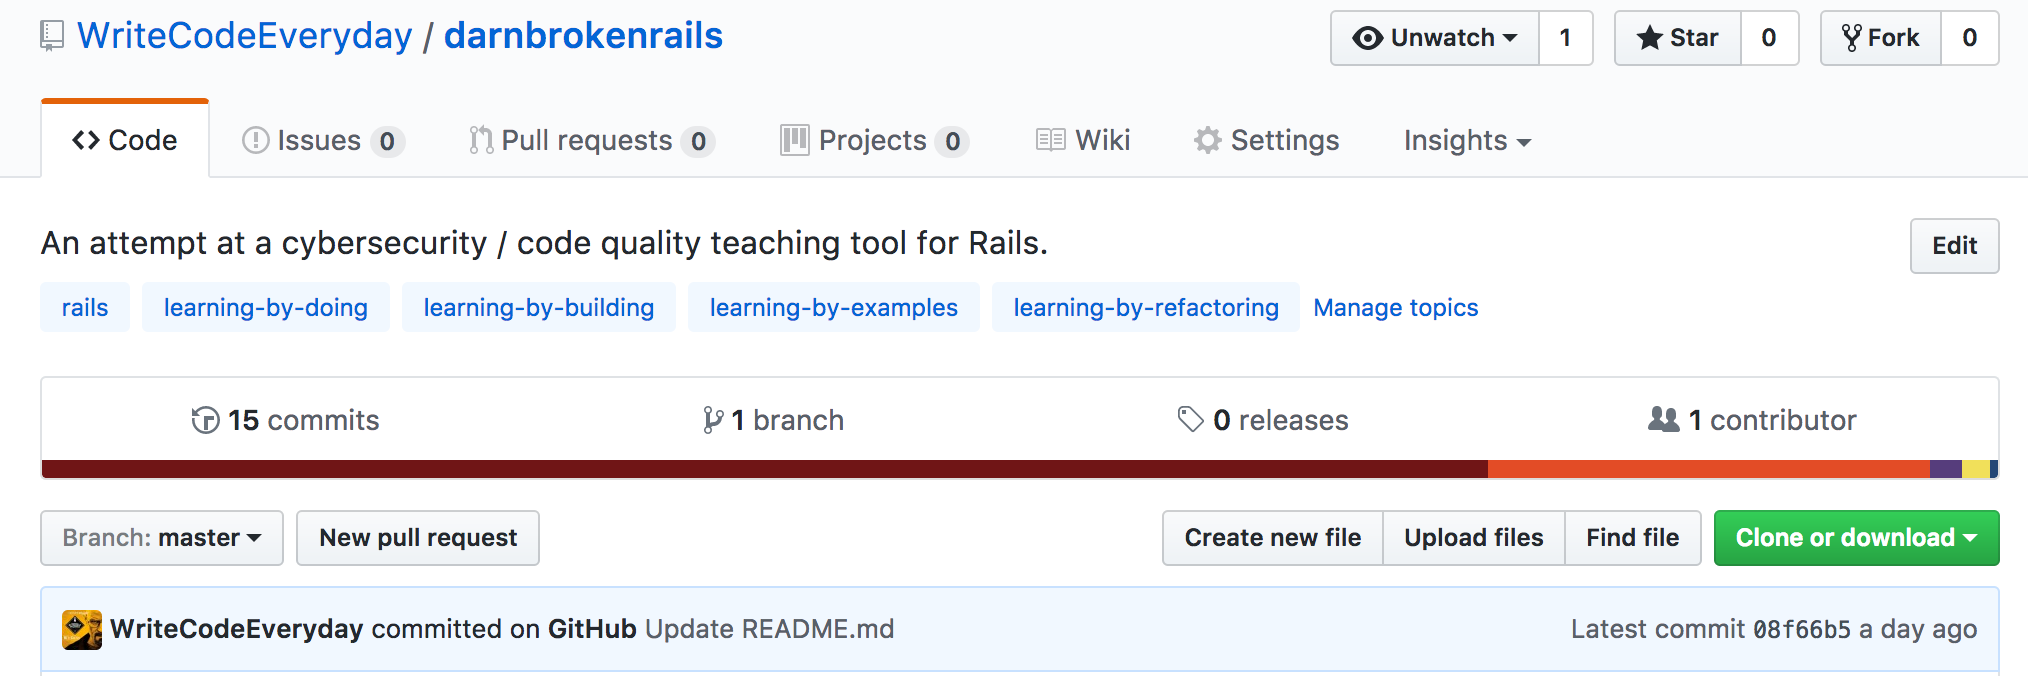Open Clone or download menu
Viewport: 2028px width, 676px height.
[1857, 538]
